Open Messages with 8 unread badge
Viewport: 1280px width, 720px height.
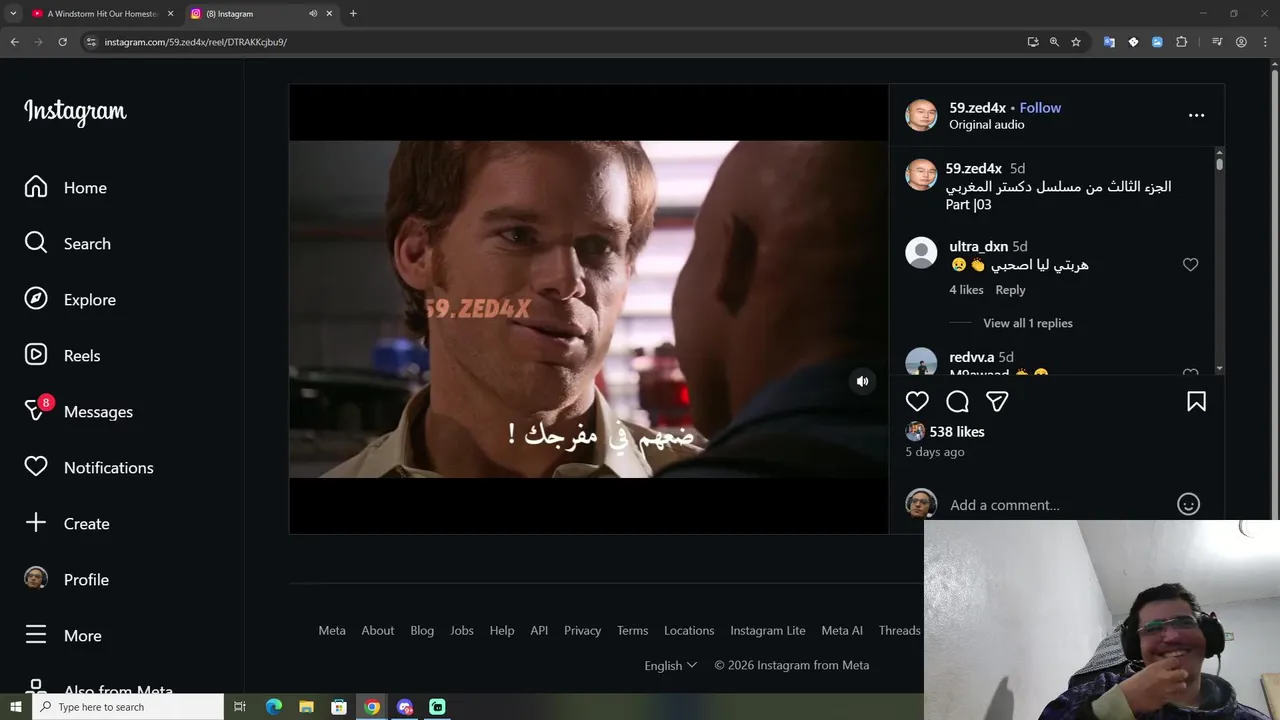click(79, 411)
